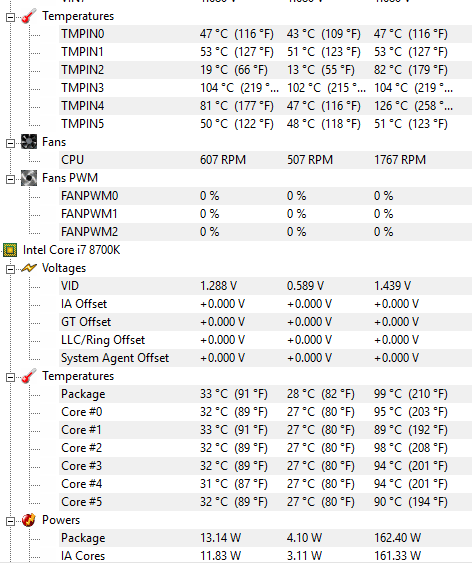Select the VID voltage row
Screen dimensions: 472x564
tap(266, 286)
